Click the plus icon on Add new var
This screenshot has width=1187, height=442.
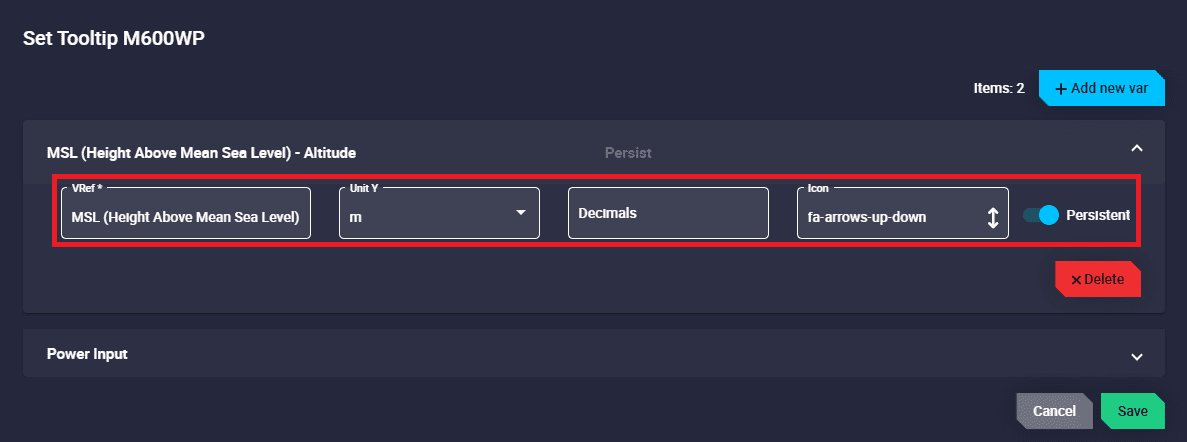(1061, 88)
